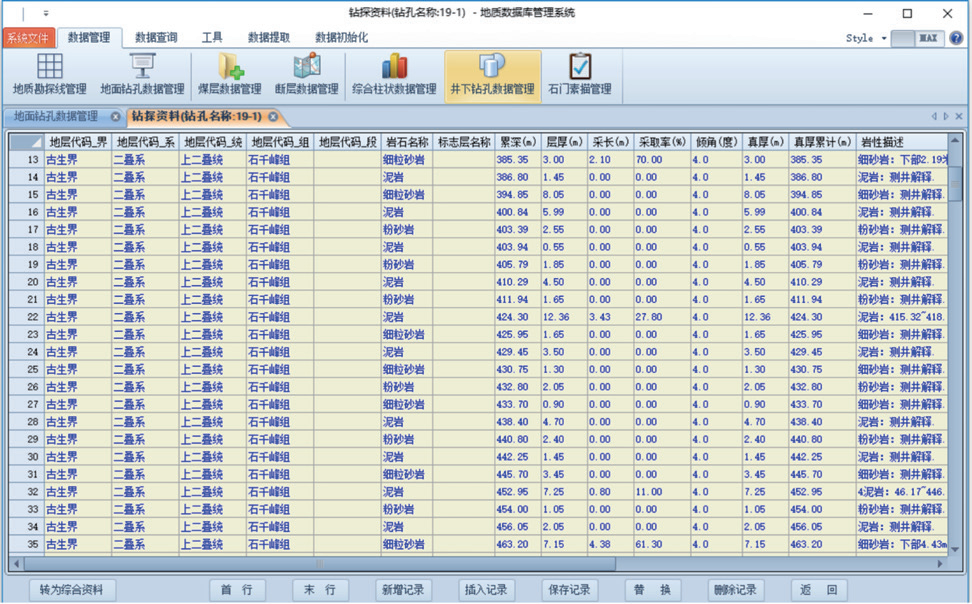Viewport: 972px width, 604px height.
Task: Click the table select-all corner cell
Action: pos(26,142)
